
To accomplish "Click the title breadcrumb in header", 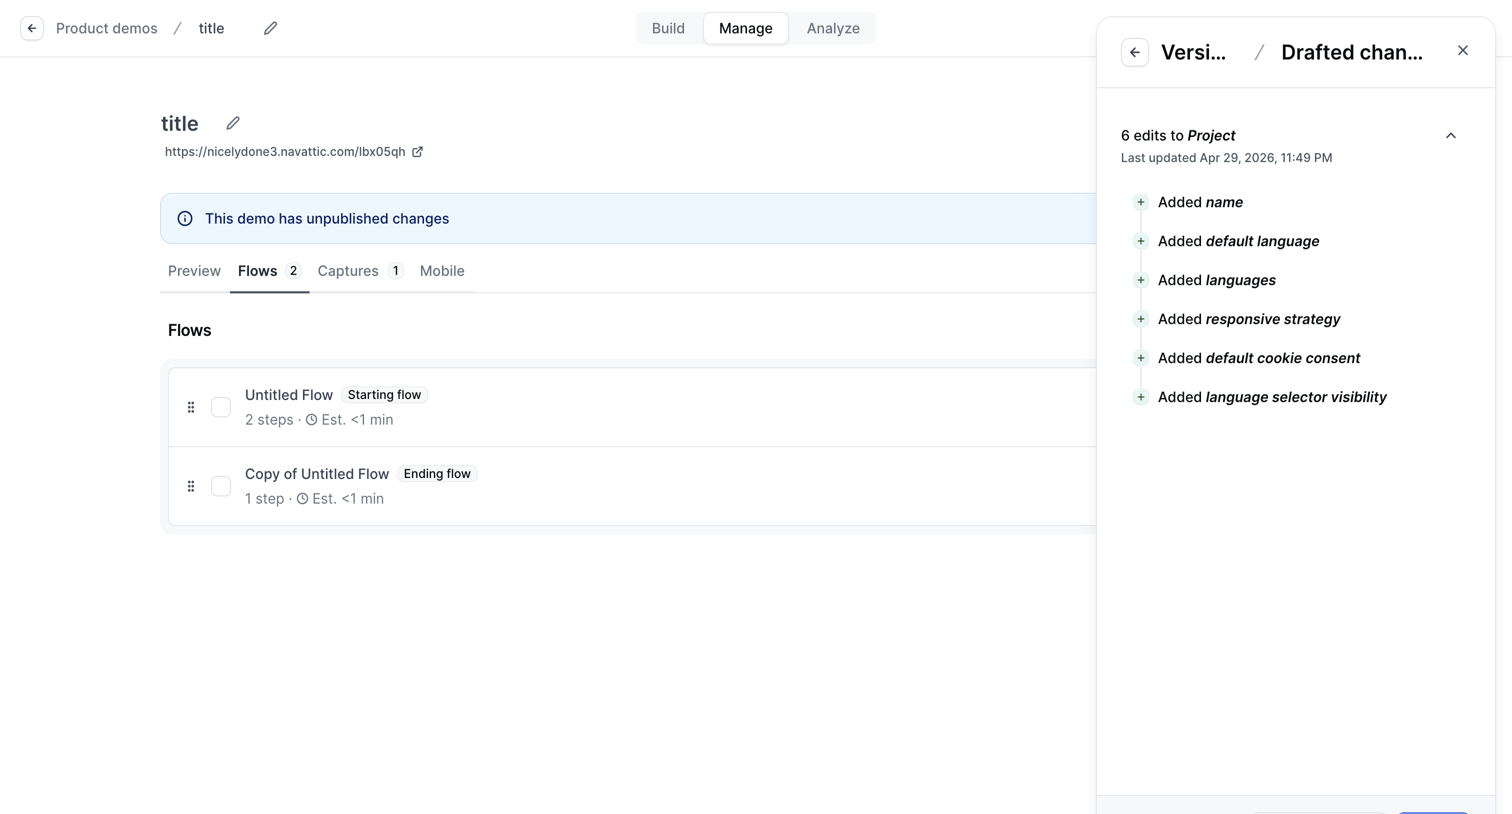I will (211, 28).
